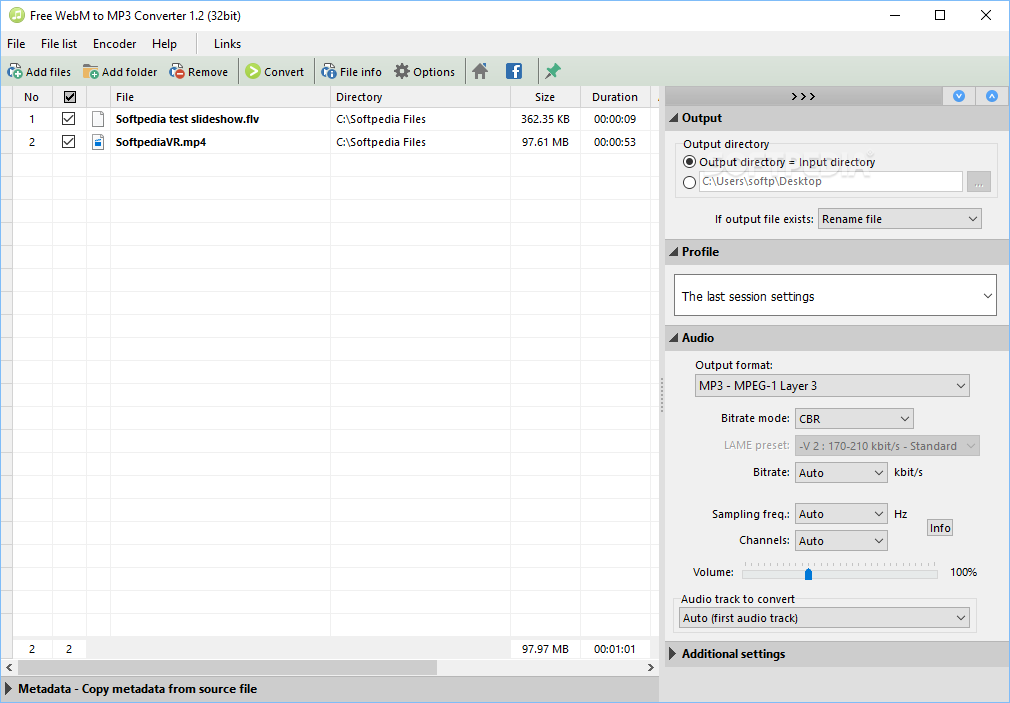
Task: Sort by the Size column header
Action: 545,97
